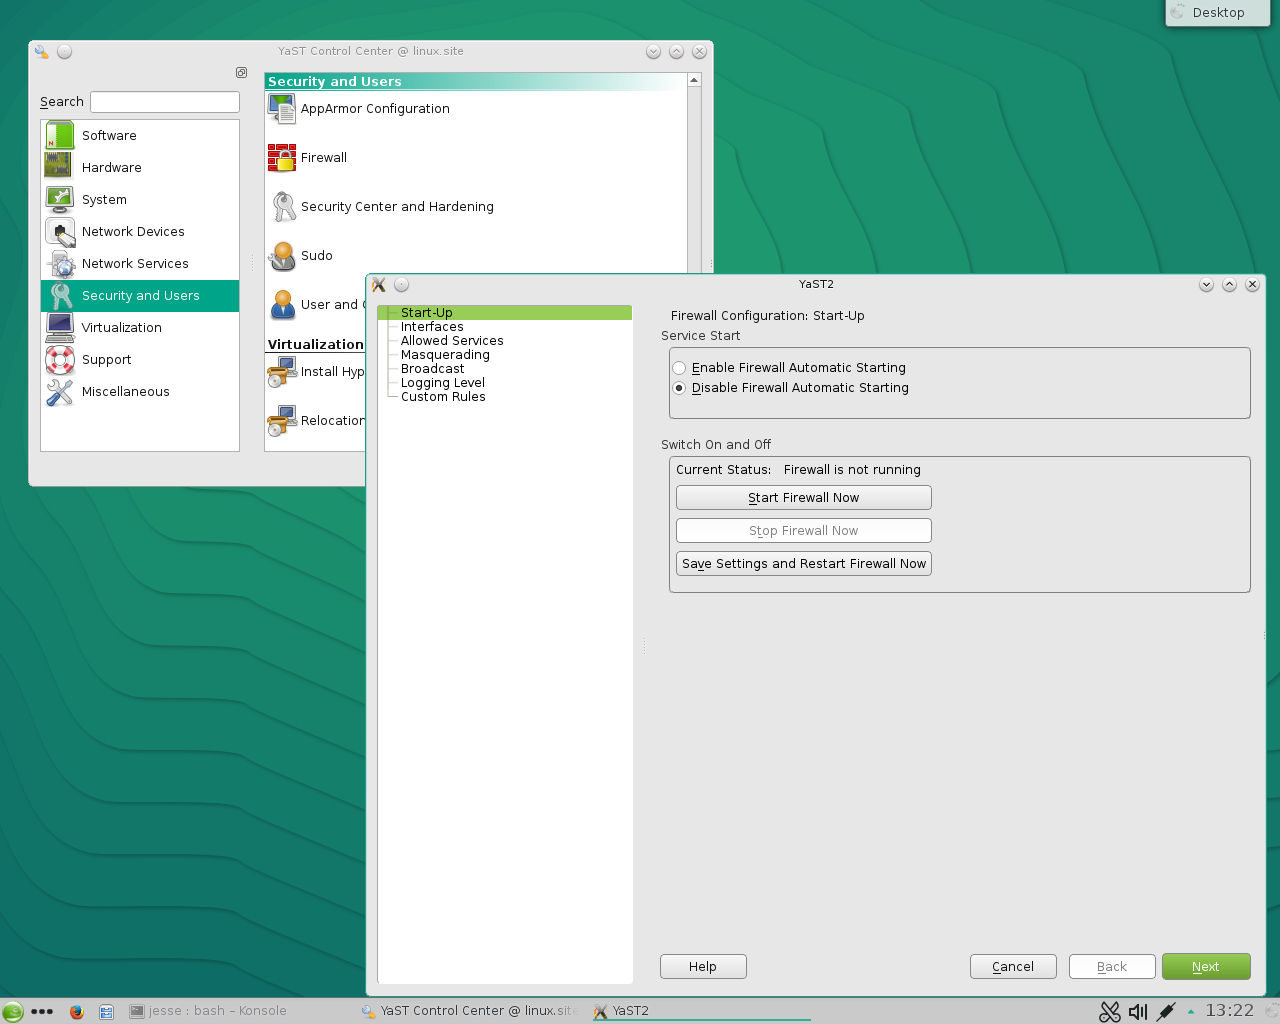Click the Install Hypervisor icon
1280x1024 pixels.
click(282, 371)
